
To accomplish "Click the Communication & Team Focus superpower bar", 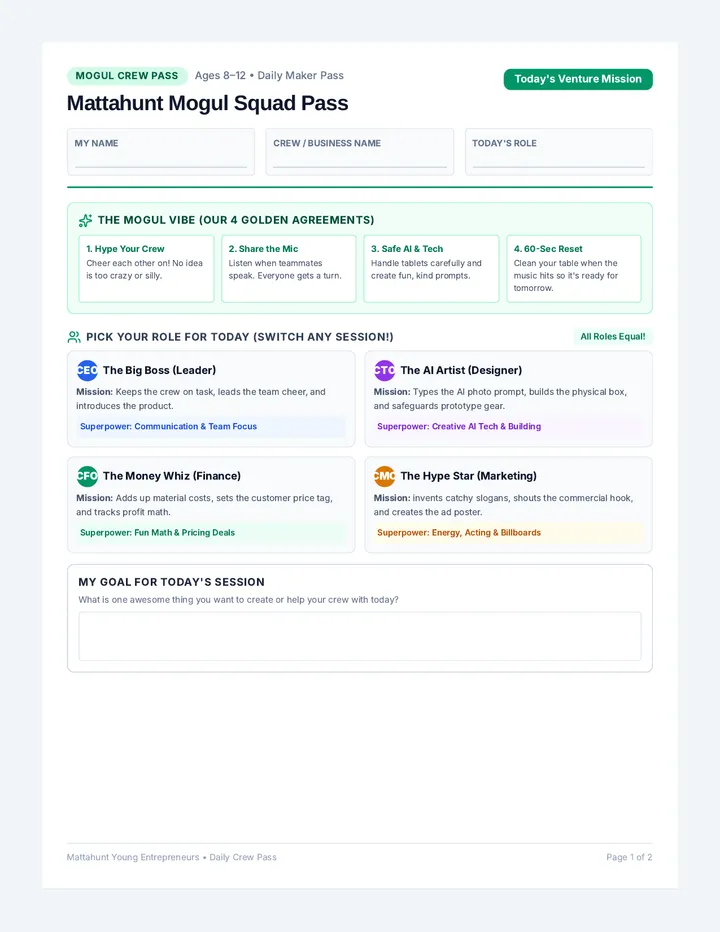I will 211,426.
